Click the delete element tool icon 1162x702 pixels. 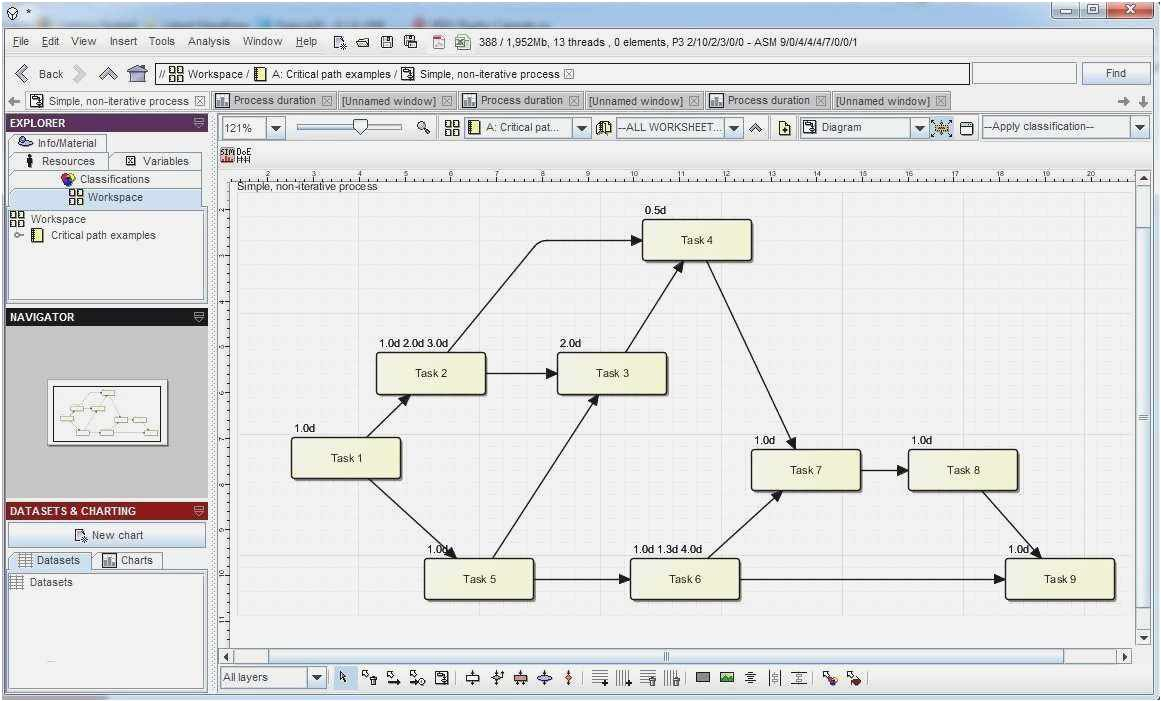pos(370,677)
